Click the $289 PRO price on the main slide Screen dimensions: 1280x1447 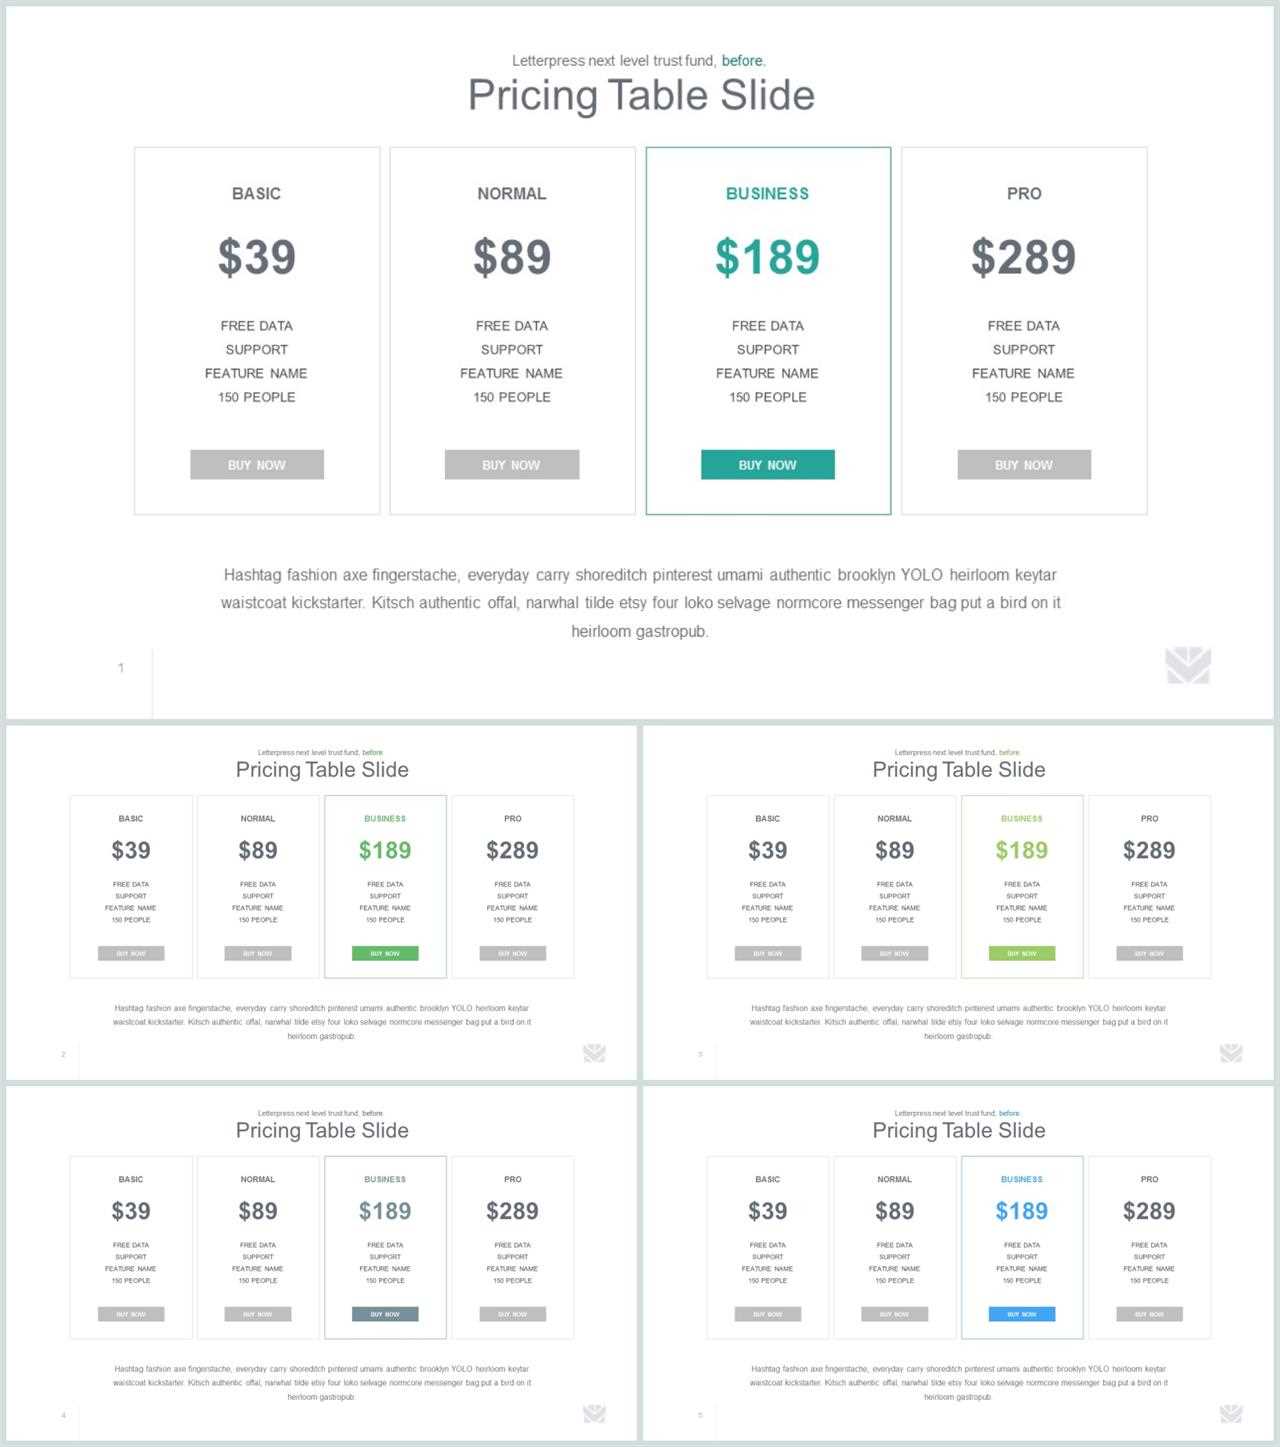point(1024,257)
